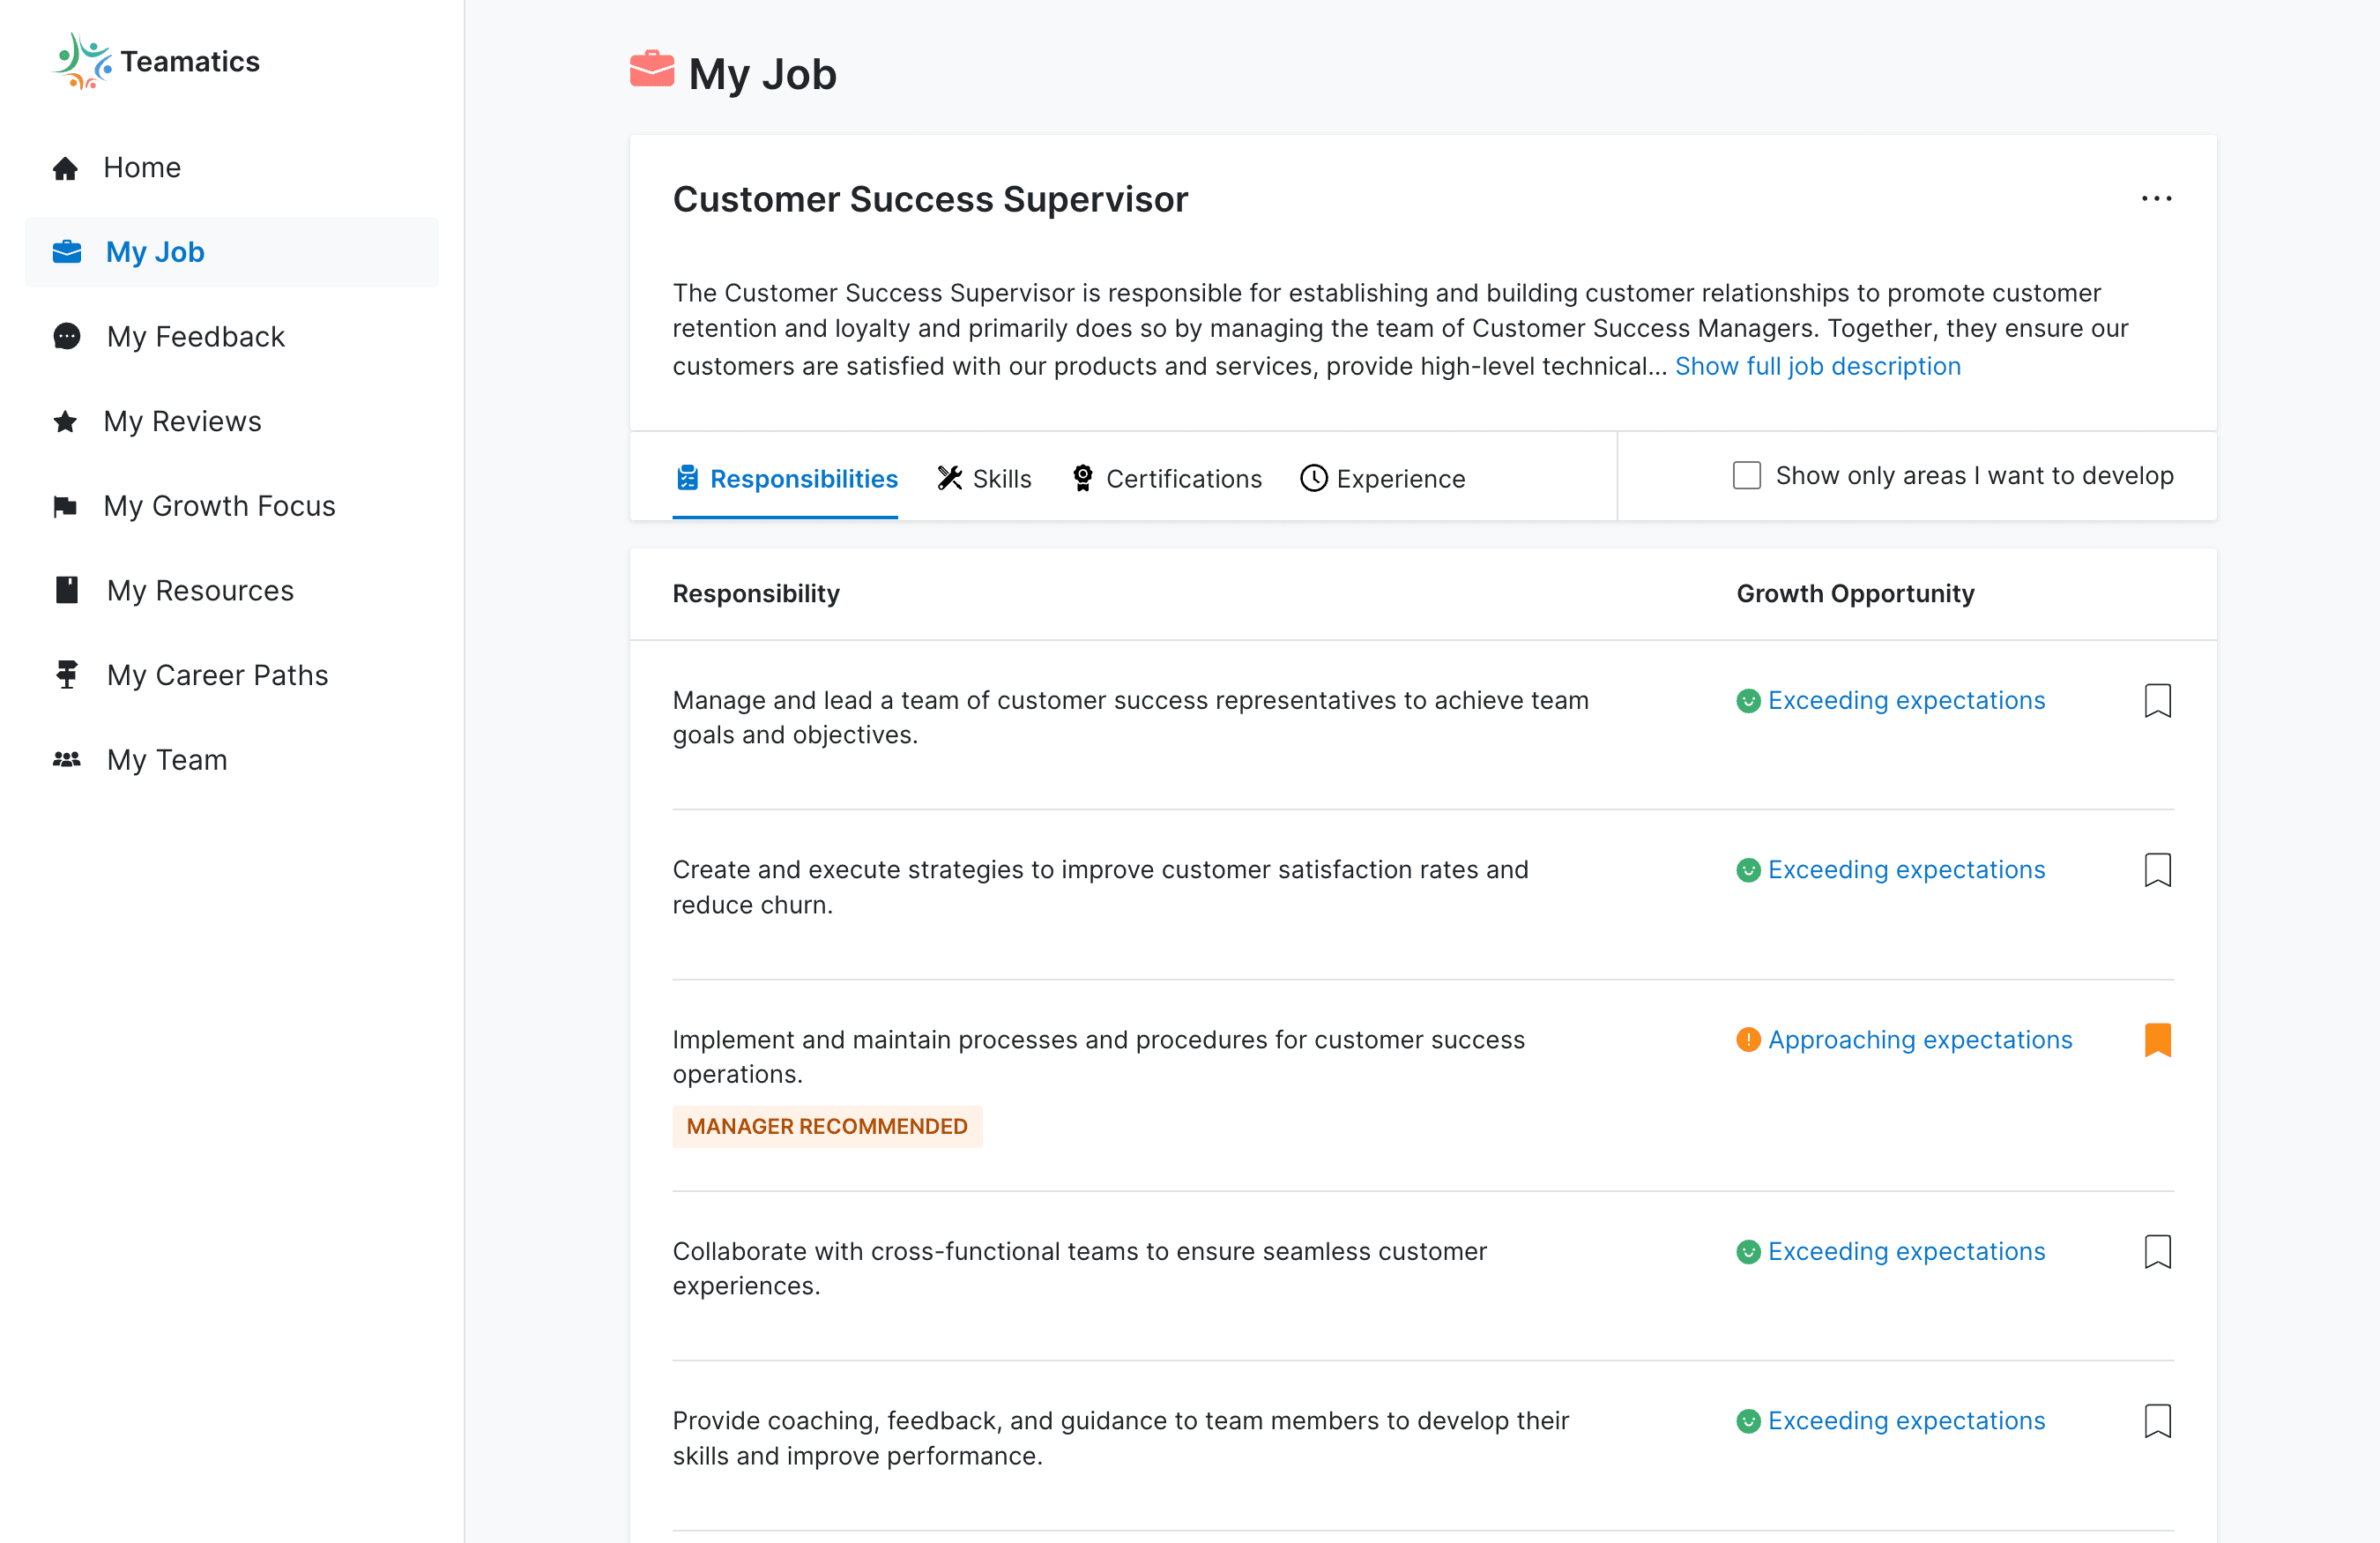This screenshot has height=1543, width=2380.
Task: Toggle Show only areas I want to develop
Action: coord(1745,475)
